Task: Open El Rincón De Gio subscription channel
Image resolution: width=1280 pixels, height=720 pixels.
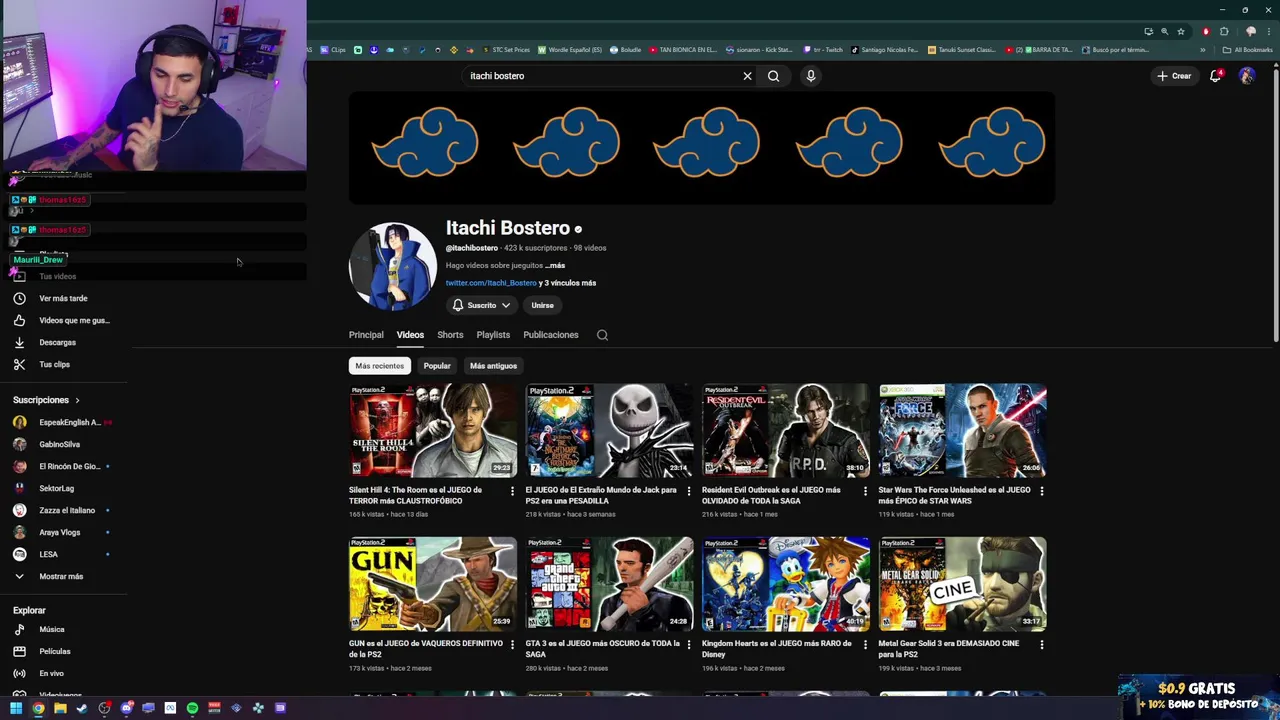Action: pos(60,466)
